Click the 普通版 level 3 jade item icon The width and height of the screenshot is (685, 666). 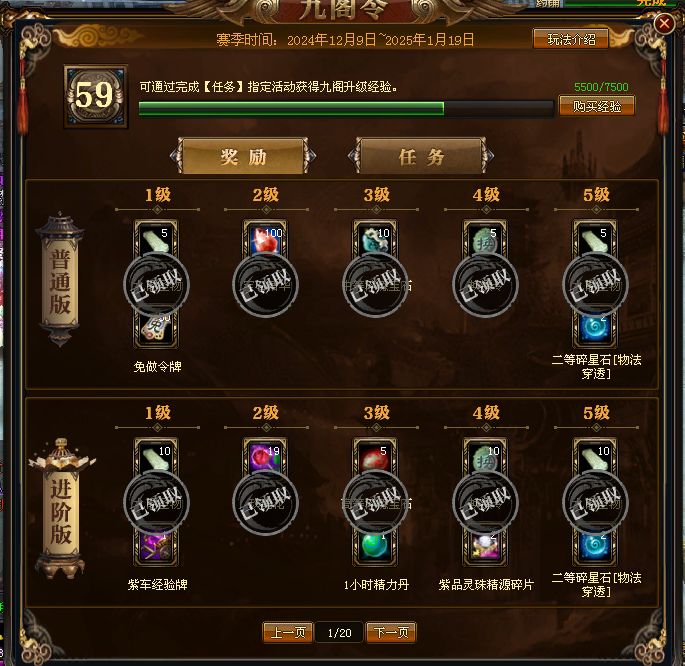[375, 238]
